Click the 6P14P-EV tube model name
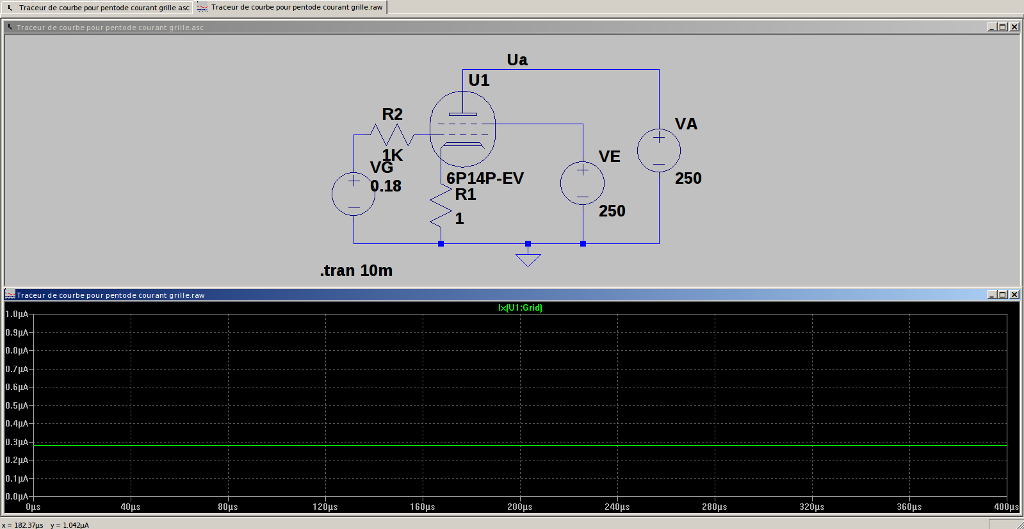 point(485,179)
